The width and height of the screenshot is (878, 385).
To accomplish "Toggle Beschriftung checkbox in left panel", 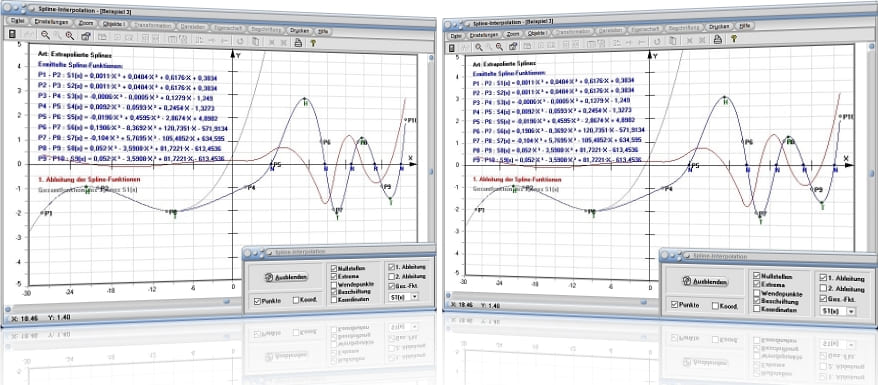I will click(334, 292).
